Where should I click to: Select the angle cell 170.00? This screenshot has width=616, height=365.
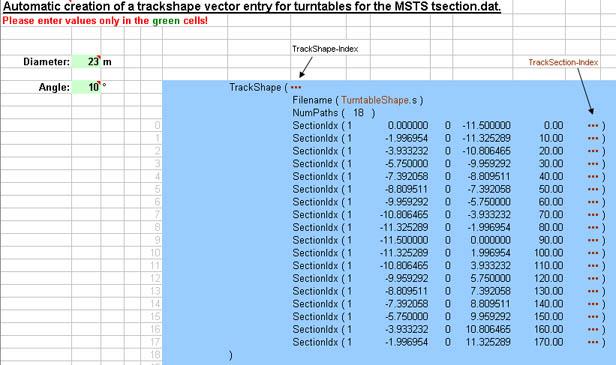(x=548, y=342)
